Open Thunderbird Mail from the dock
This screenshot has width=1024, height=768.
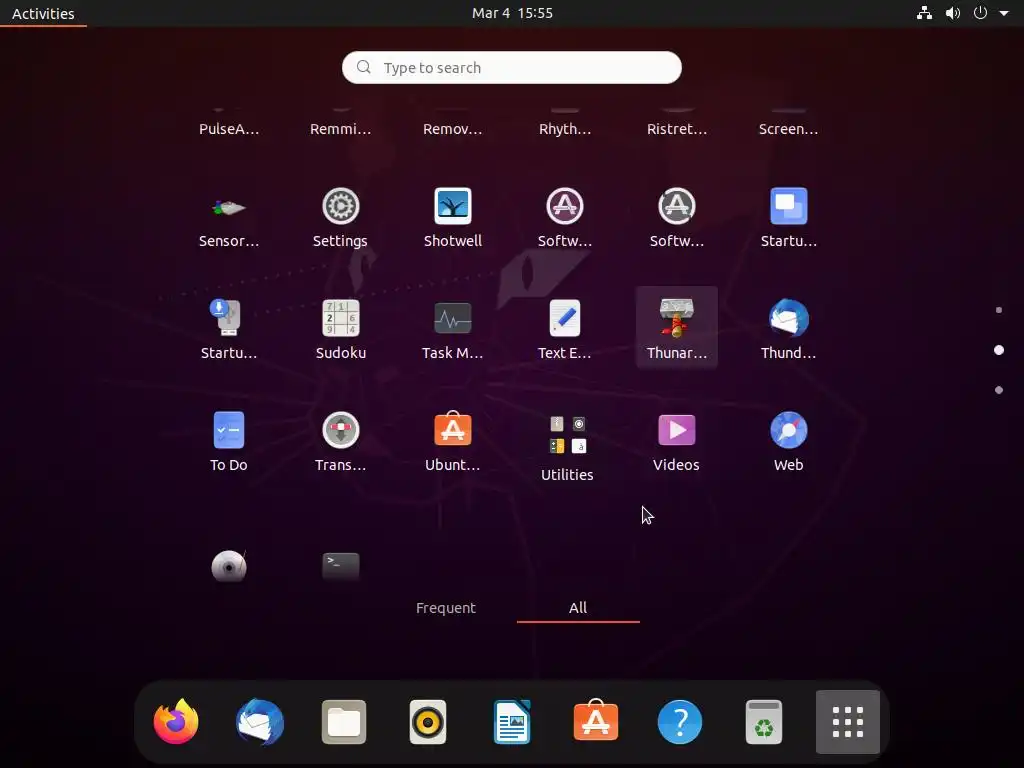pos(260,722)
